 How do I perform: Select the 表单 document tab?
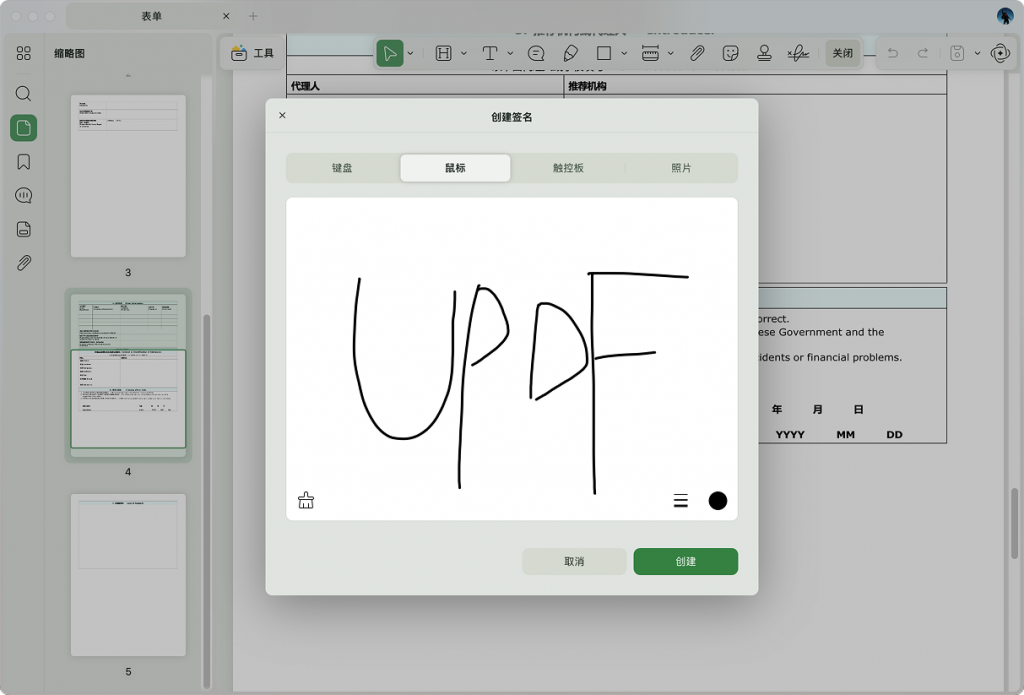[x=152, y=16]
